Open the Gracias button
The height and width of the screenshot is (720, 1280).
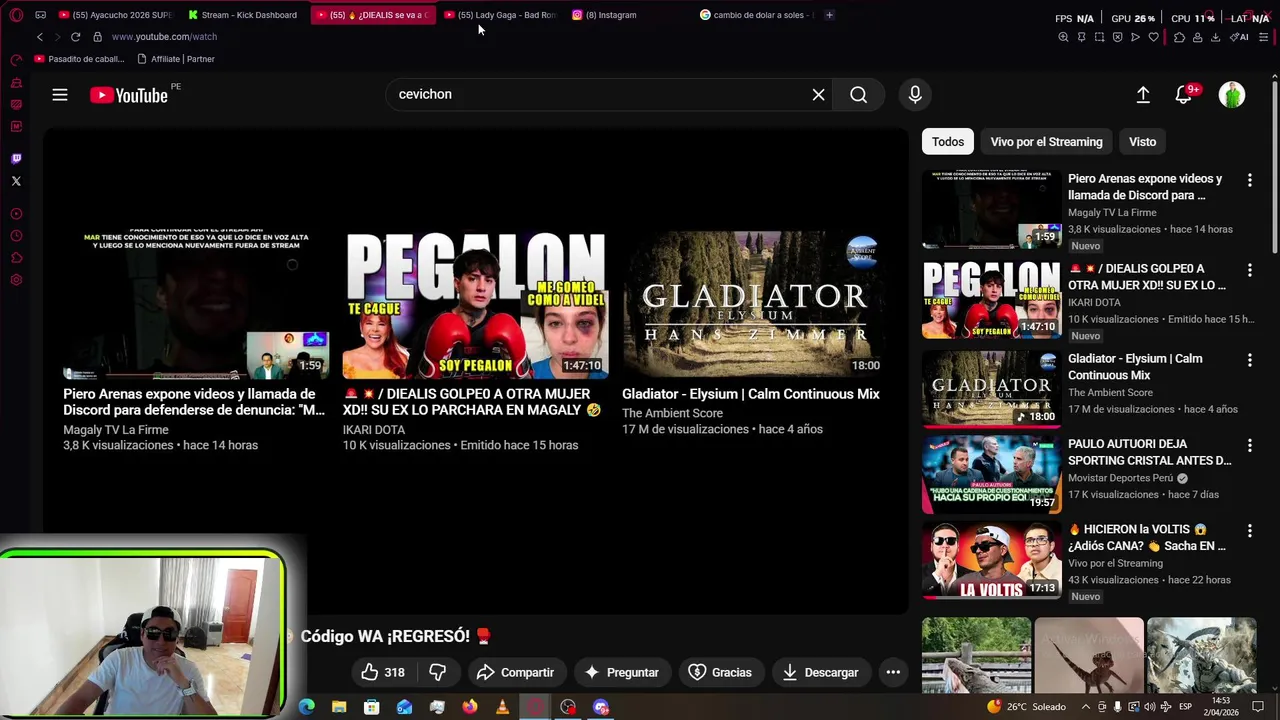[x=720, y=672]
